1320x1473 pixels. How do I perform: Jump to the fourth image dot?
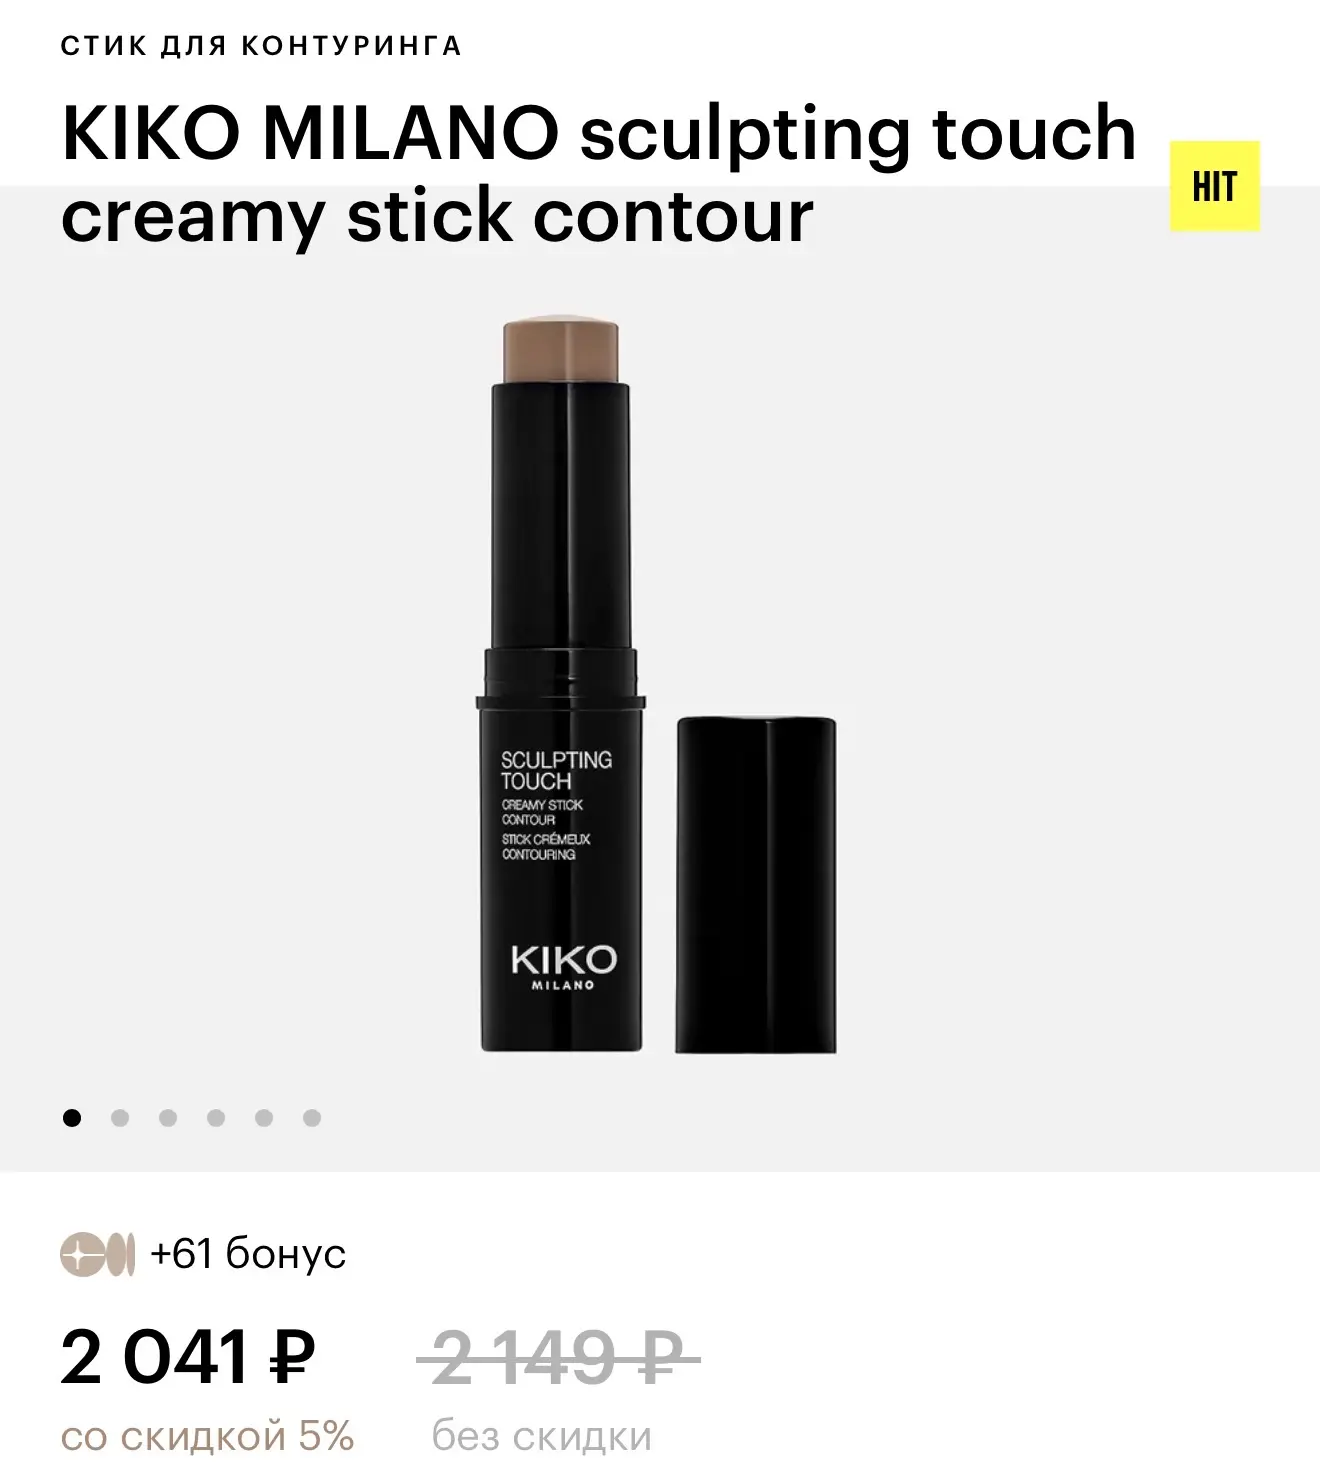216,1118
